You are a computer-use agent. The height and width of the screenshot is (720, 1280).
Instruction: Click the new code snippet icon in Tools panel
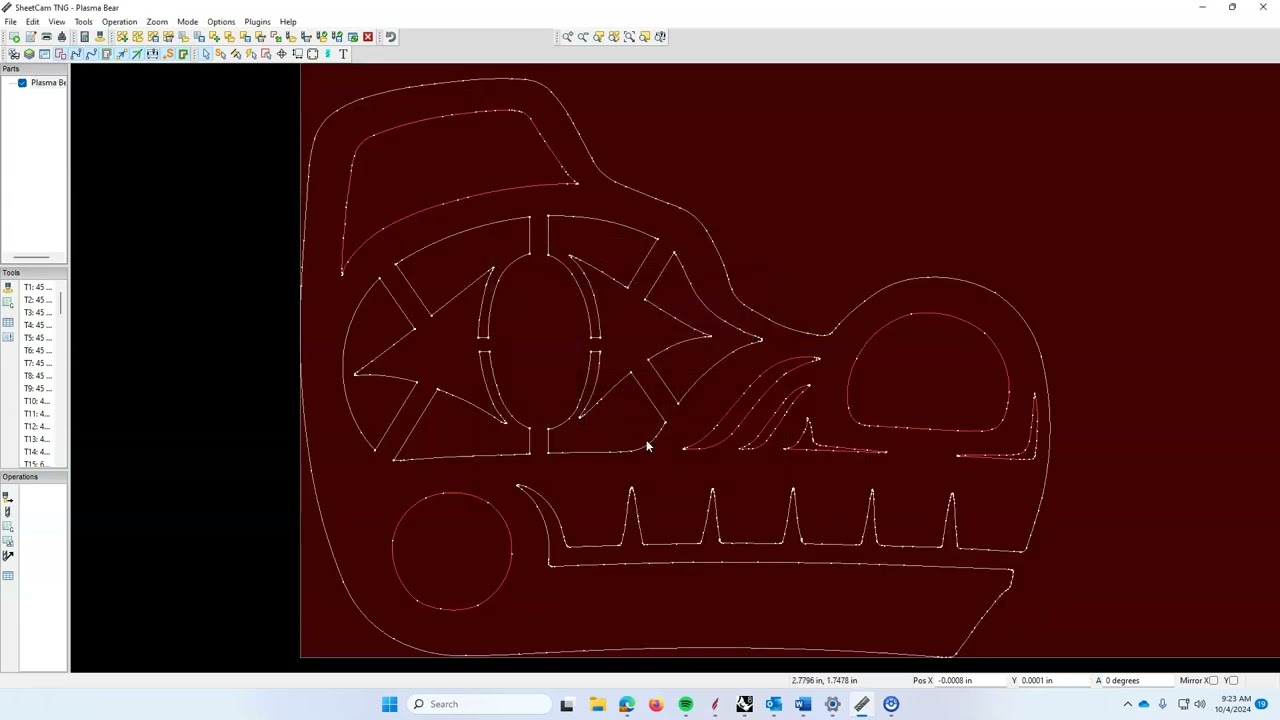8,303
